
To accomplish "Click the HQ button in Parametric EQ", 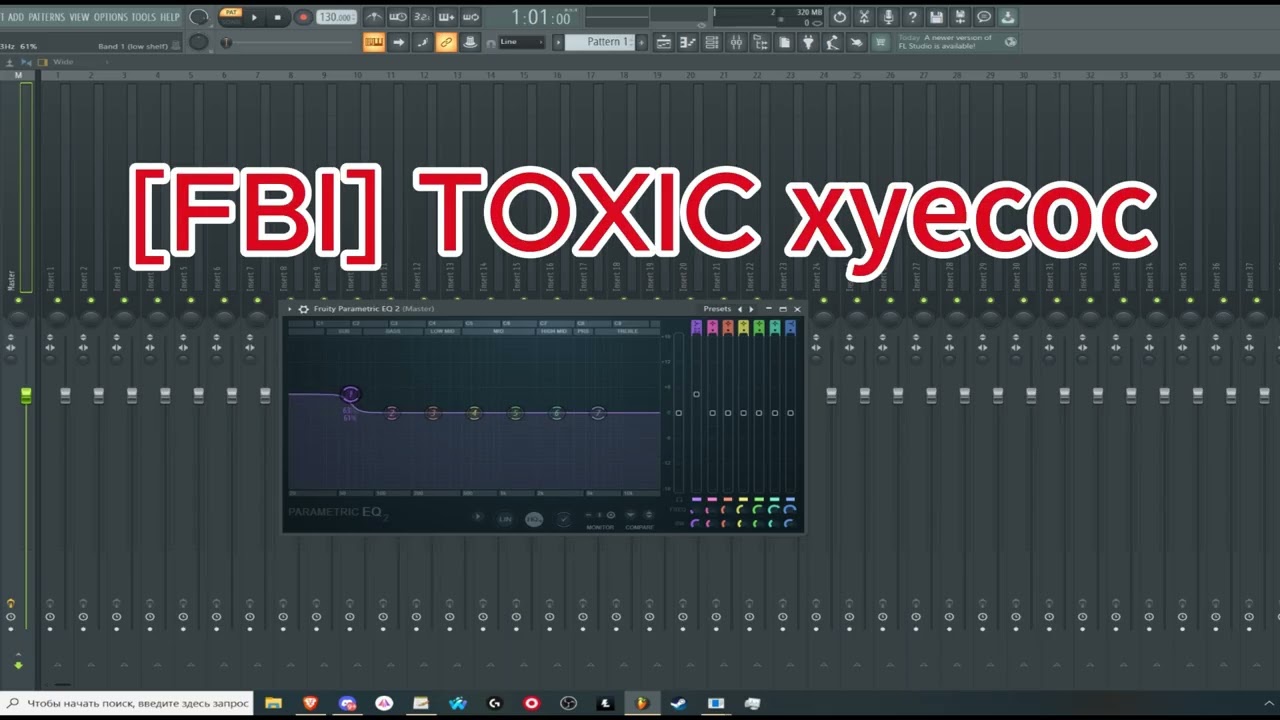I will [x=534, y=519].
